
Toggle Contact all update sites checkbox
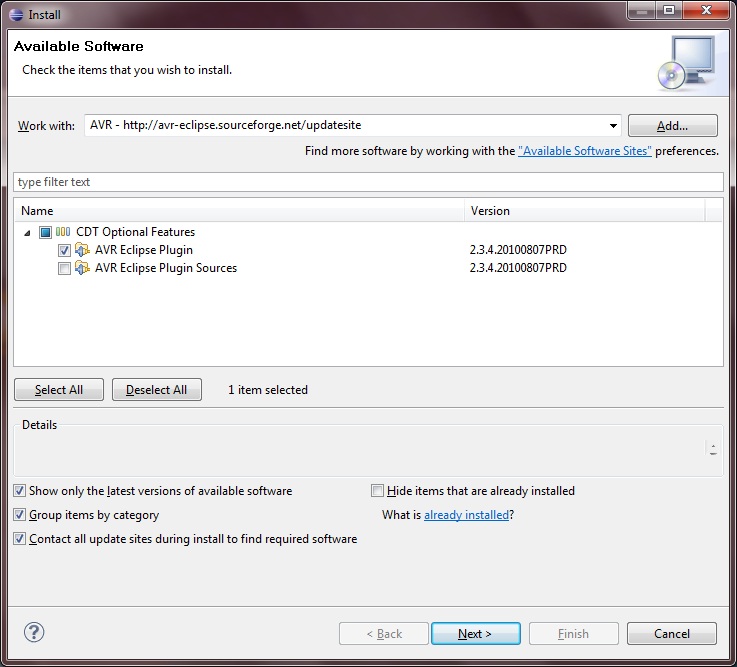(19, 539)
